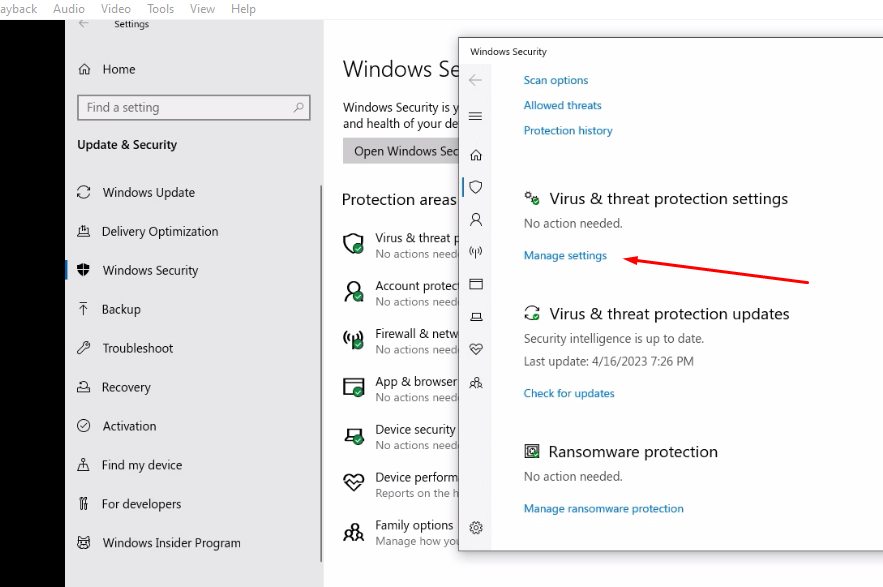Viewport: 883px width, 587px height.
Task: Click Account protection icon in Protection areas
Action: (x=354, y=291)
